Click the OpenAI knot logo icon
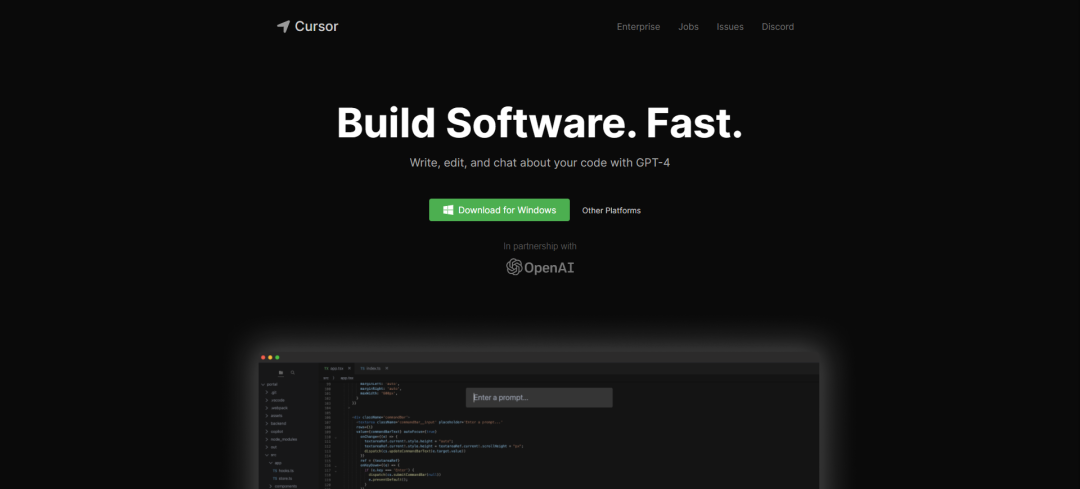Image resolution: width=1080 pixels, height=489 pixels. (514, 267)
